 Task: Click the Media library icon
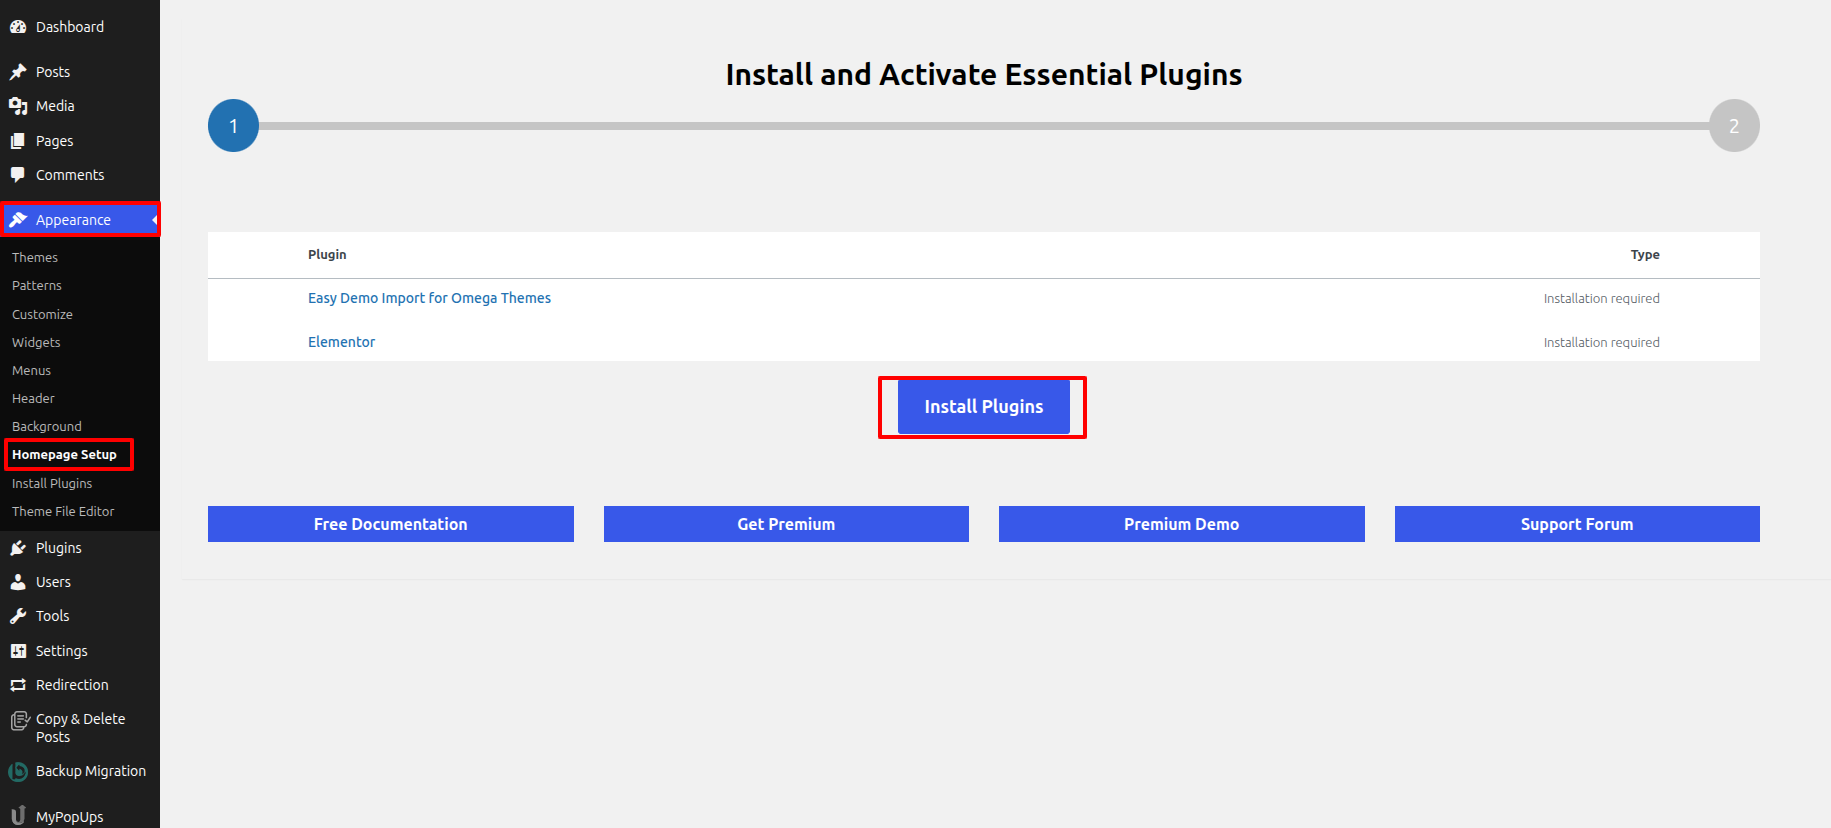18,106
